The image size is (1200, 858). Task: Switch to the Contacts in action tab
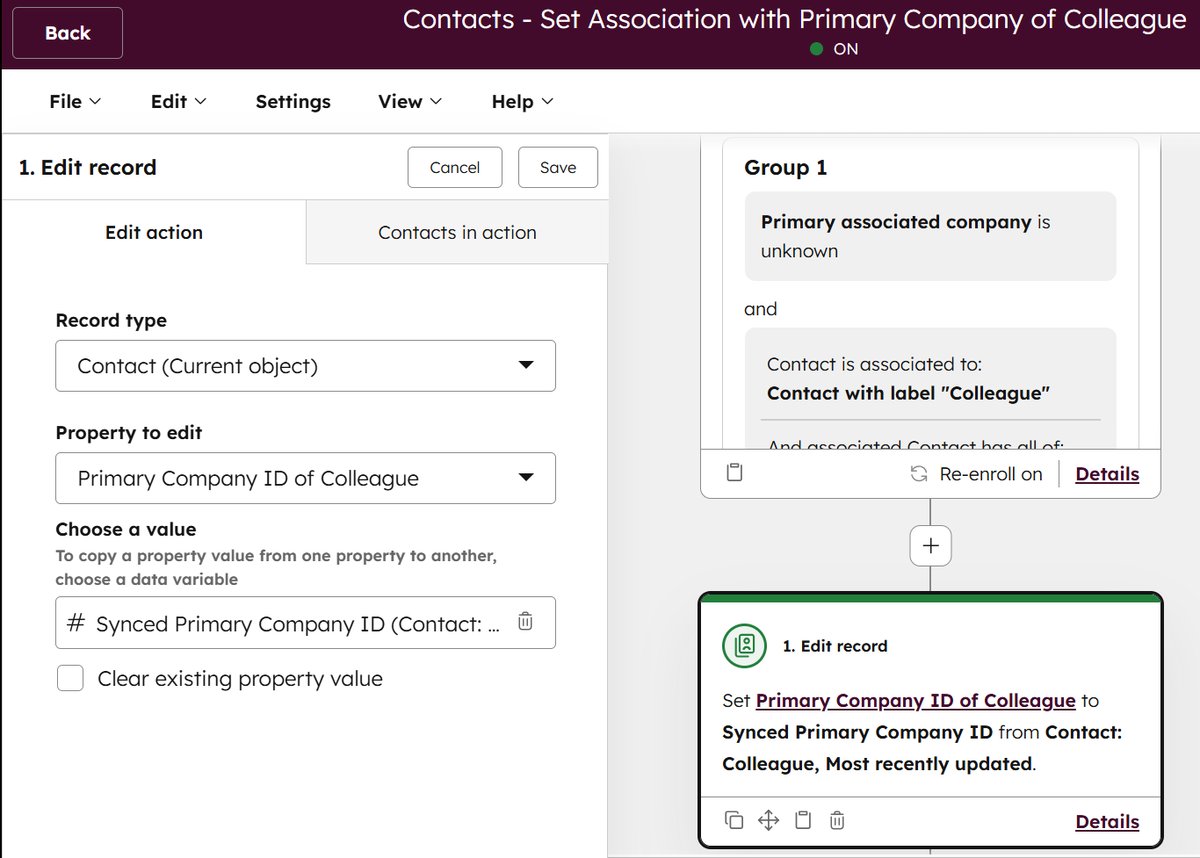pos(456,232)
